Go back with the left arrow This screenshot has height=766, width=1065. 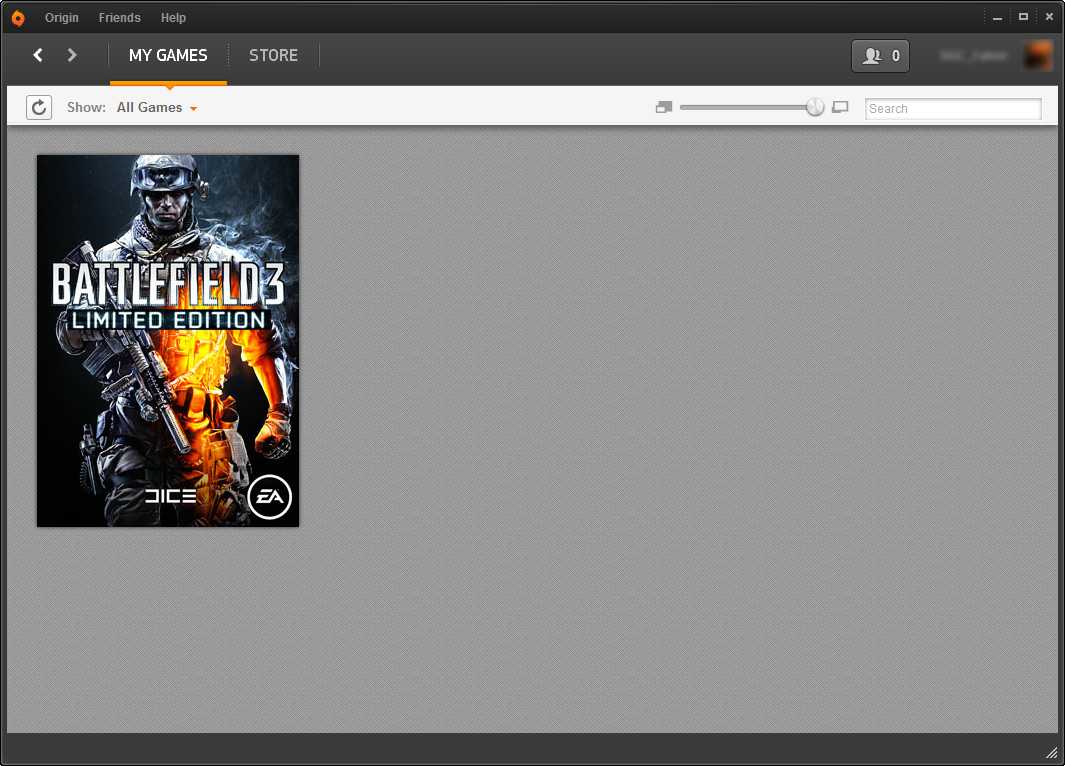point(38,55)
